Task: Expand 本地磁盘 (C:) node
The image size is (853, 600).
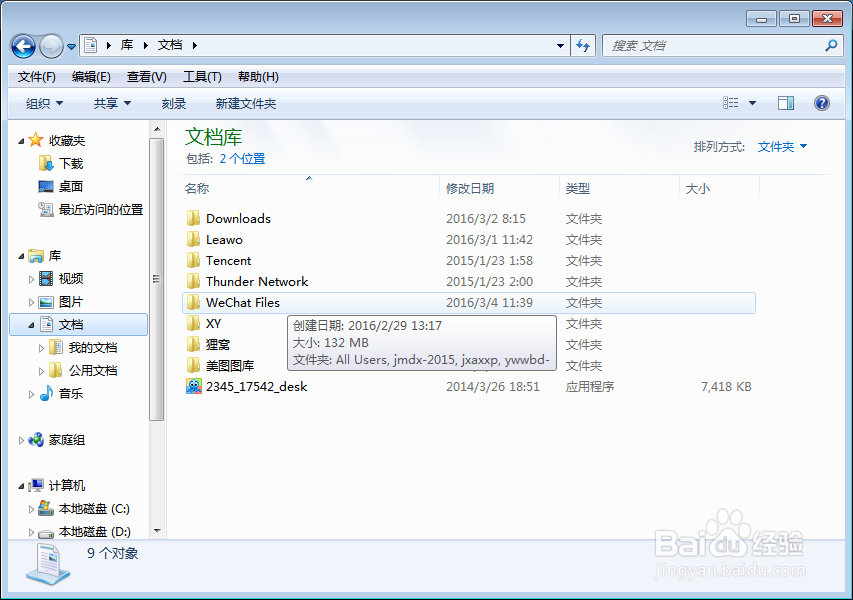Action: (x=31, y=509)
